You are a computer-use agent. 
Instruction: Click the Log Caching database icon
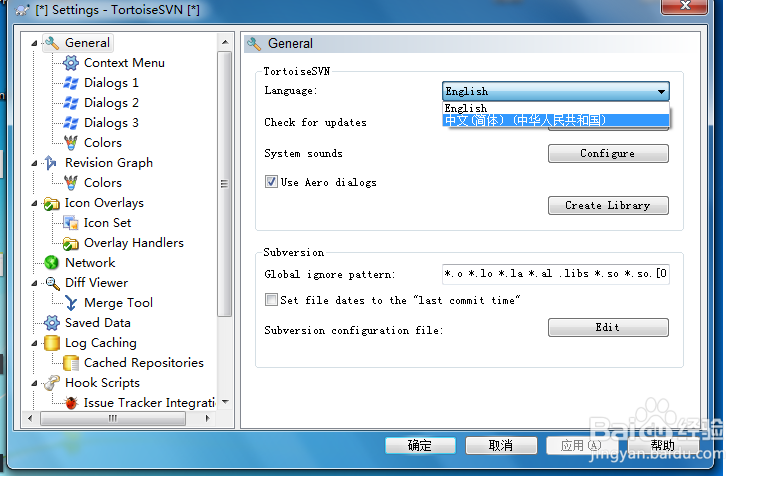click(x=51, y=343)
